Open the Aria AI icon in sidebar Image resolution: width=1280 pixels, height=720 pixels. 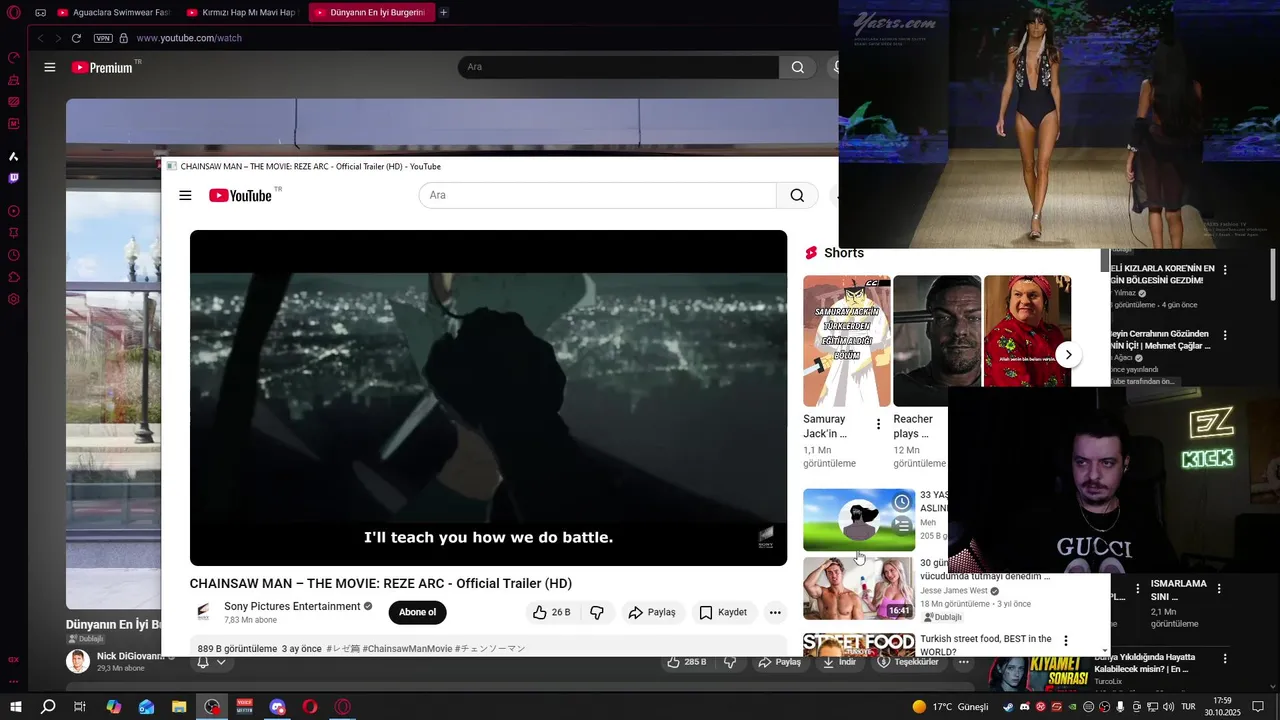click(13, 156)
